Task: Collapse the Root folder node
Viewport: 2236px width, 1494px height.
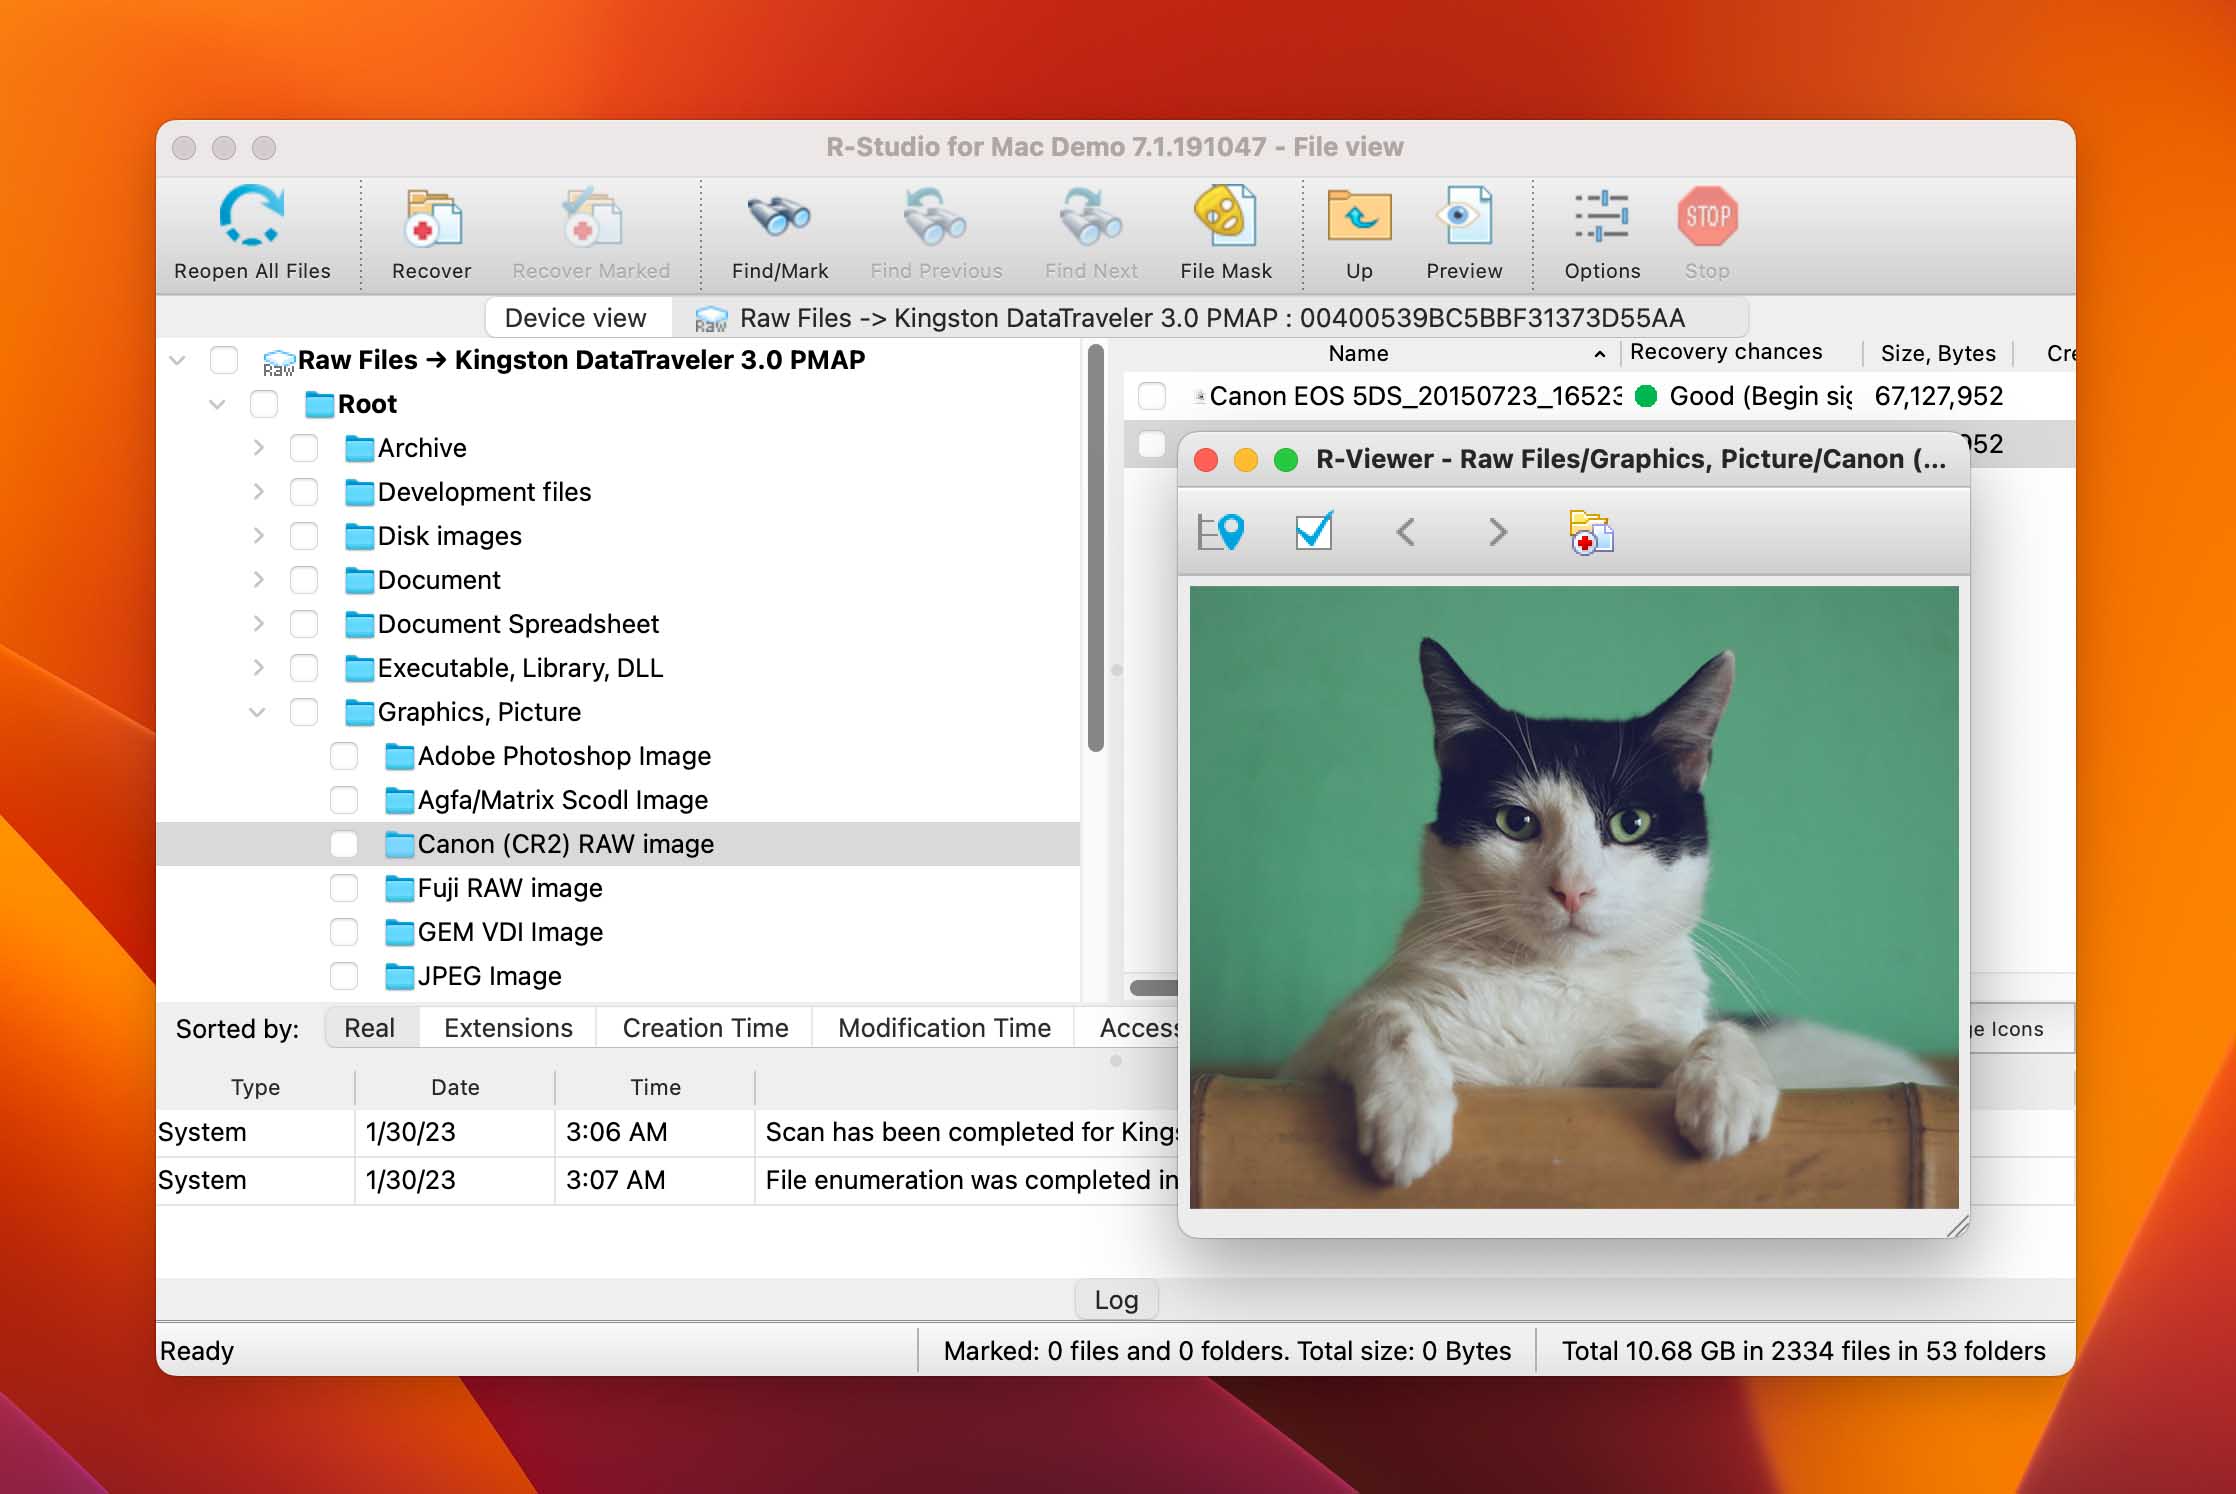Action: coord(217,404)
